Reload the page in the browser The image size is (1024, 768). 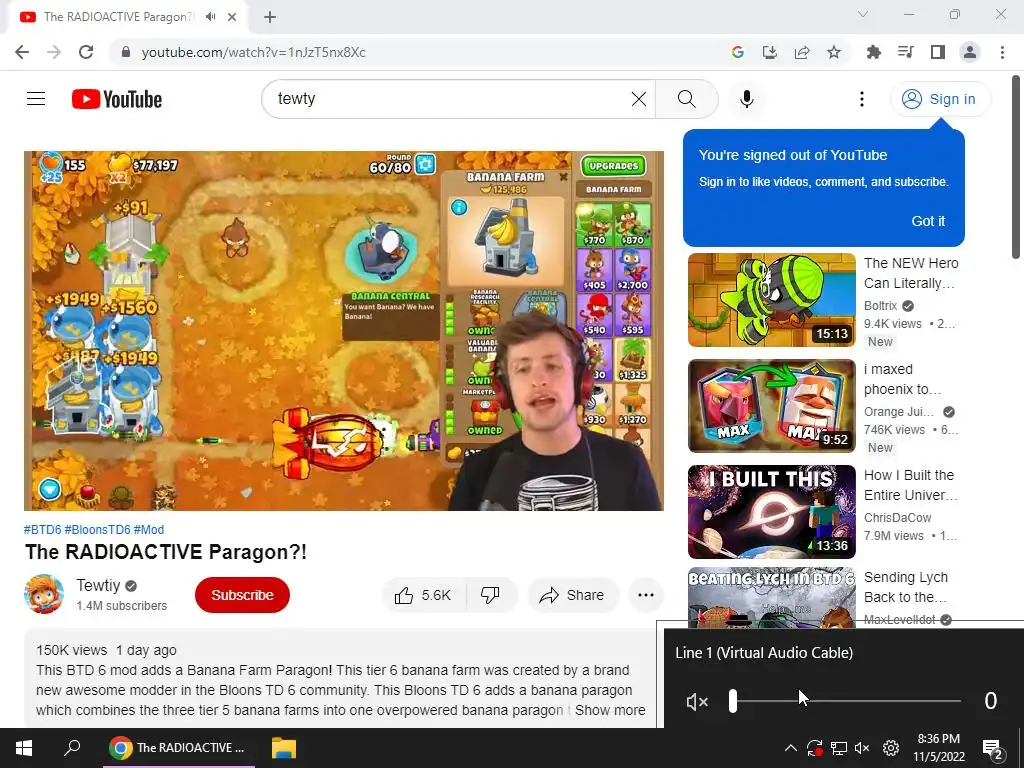(86, 52)
